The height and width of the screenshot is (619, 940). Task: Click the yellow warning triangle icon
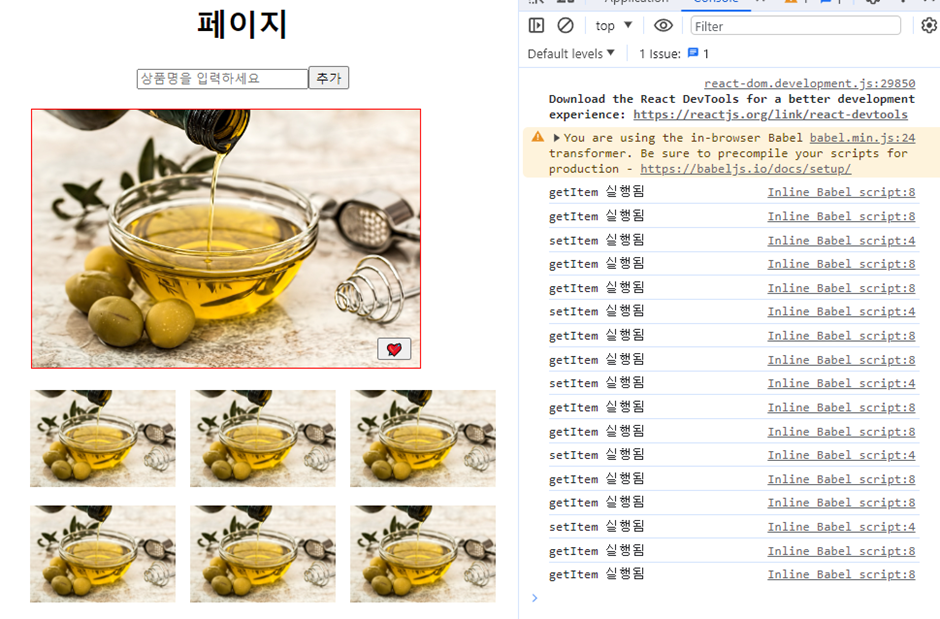pos(538,137)
